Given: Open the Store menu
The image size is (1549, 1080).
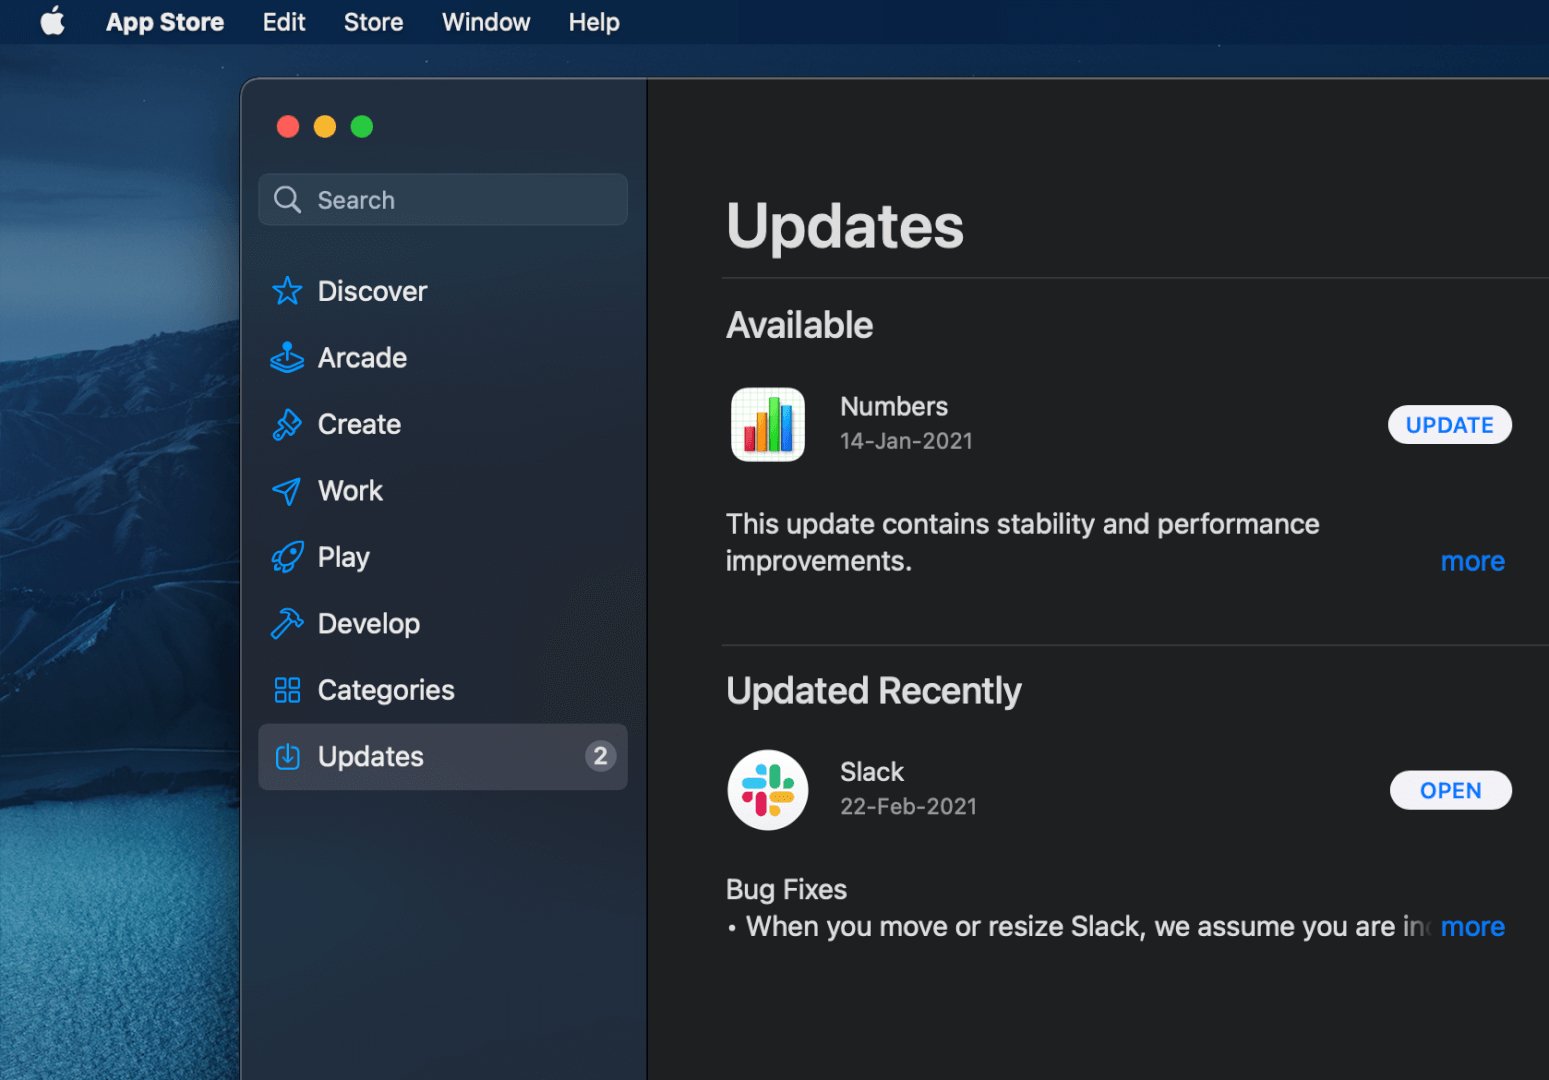Looking at the screenshot, I should coord(373,22).
